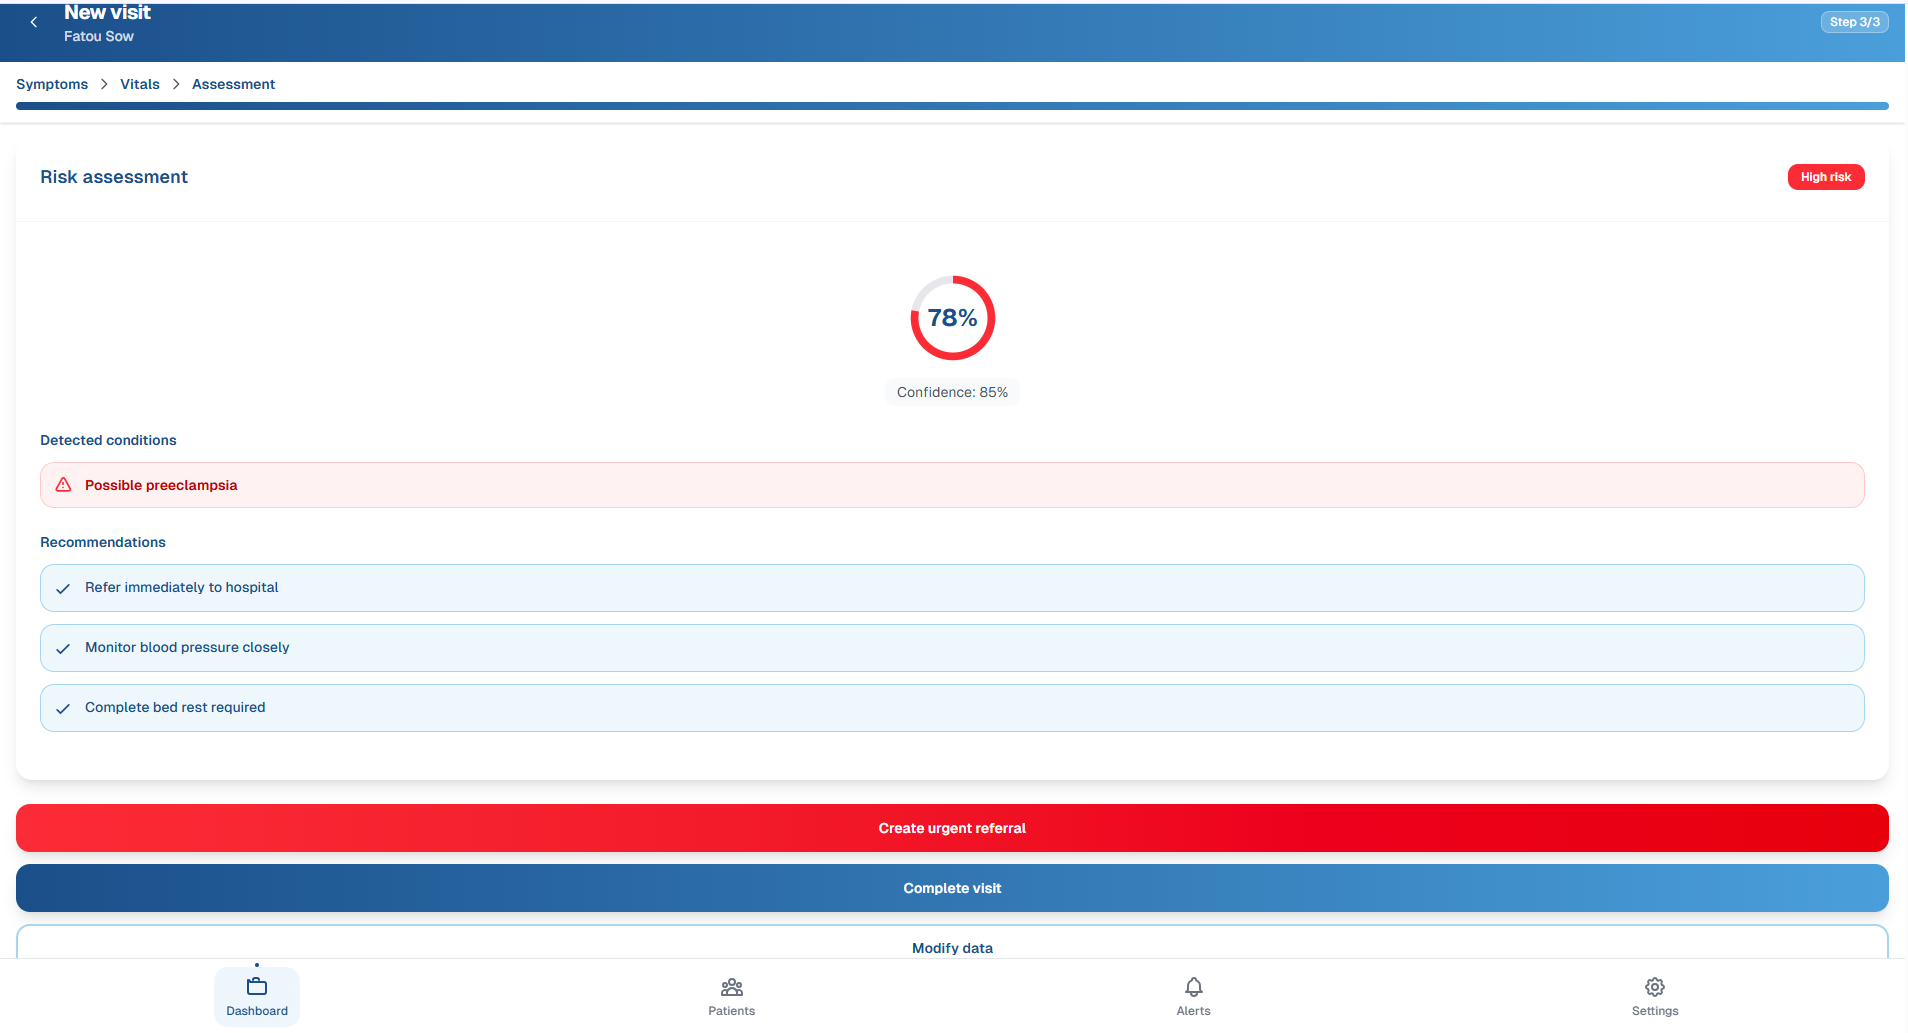Select Vitals in the breadcrumb navigation
The width and height of the screenshot is (1908, 1033).
(139, 84)
